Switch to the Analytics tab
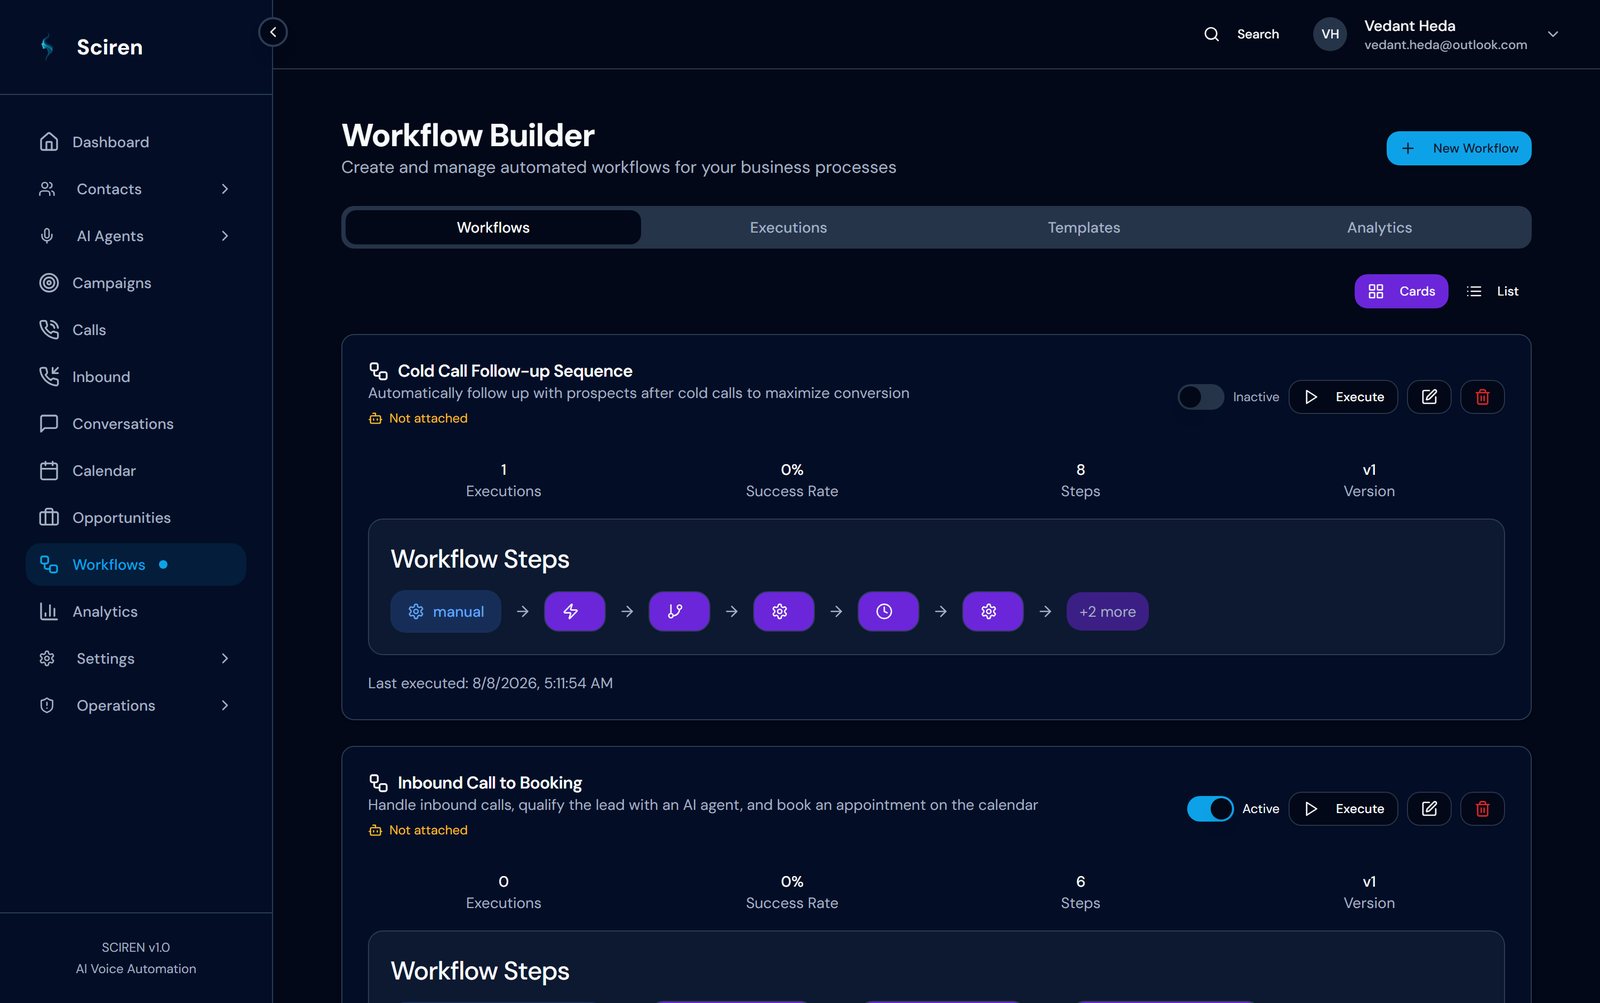This screenshot has height=1003, width=1600. 1380,228
